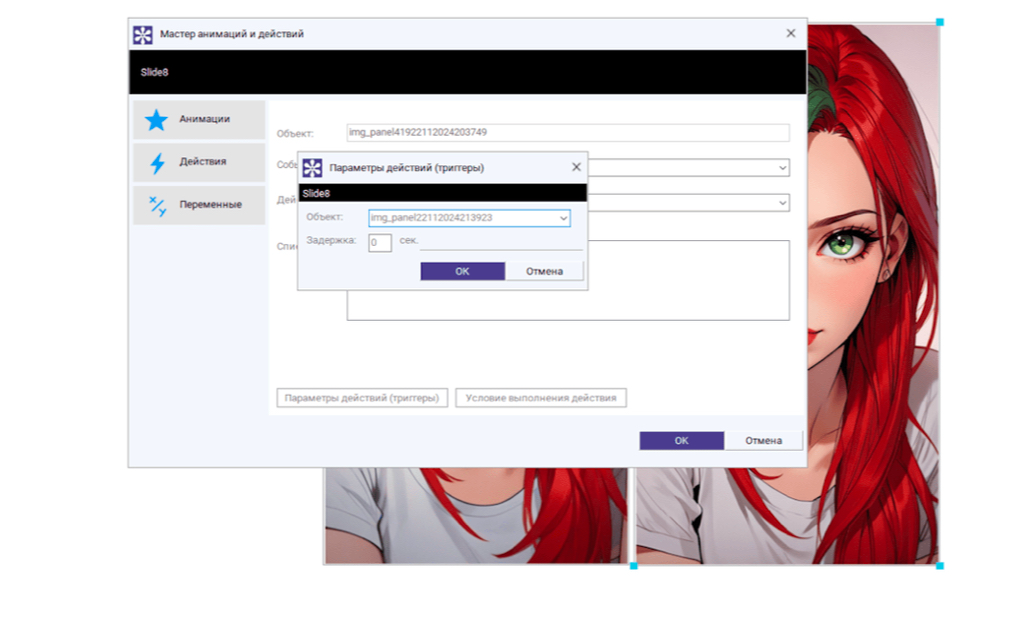The height and width of the screenshot is (628, 1019).
Task: Open Параметры действий (триггеры) button
Action: tap(362, 398)
